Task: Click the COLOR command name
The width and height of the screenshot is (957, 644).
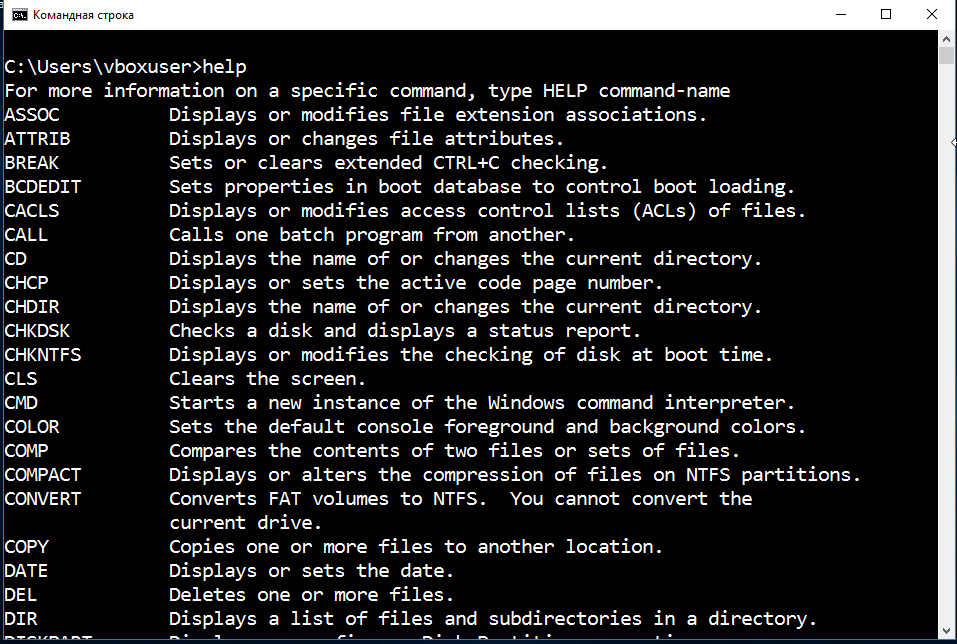Action: 32,427
